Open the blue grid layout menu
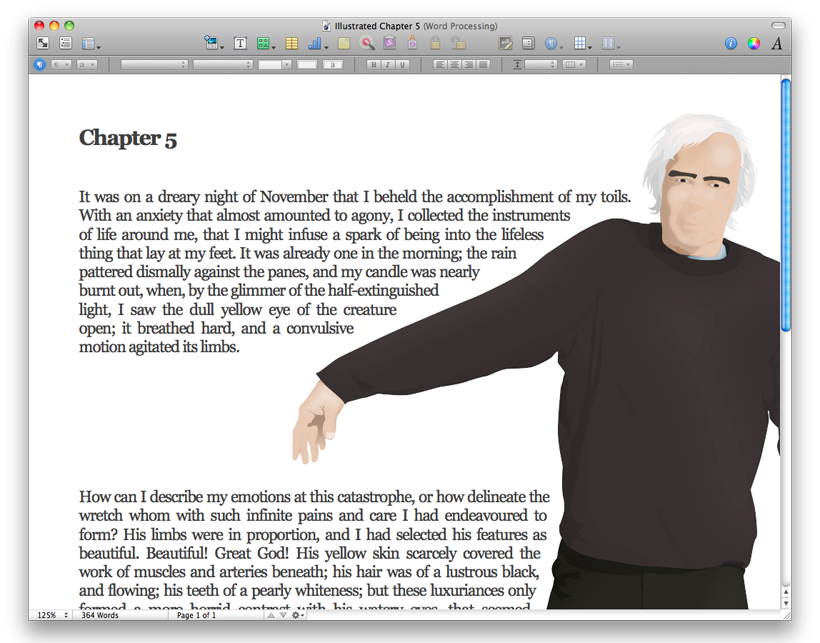 coord(582,43)
